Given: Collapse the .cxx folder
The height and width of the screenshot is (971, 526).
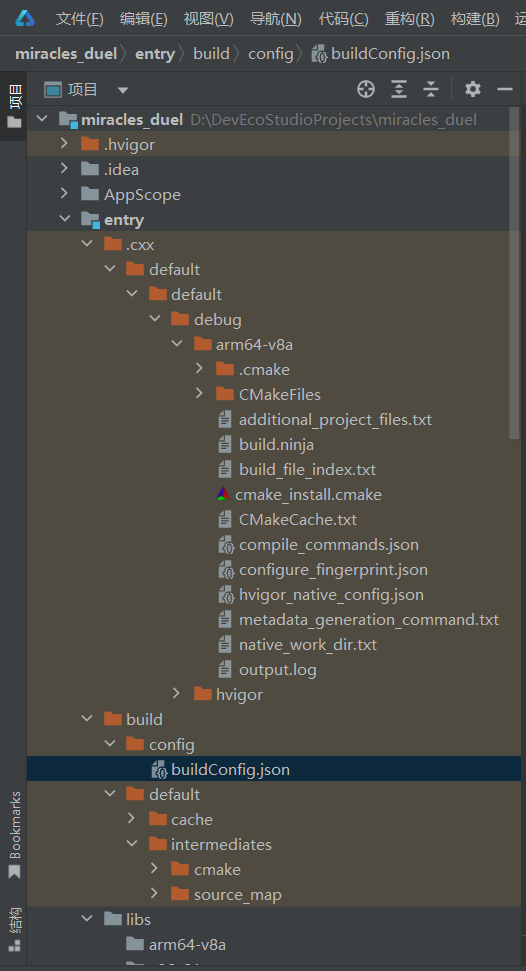Looking at the screenshot, I should click(x=87, y=244).
